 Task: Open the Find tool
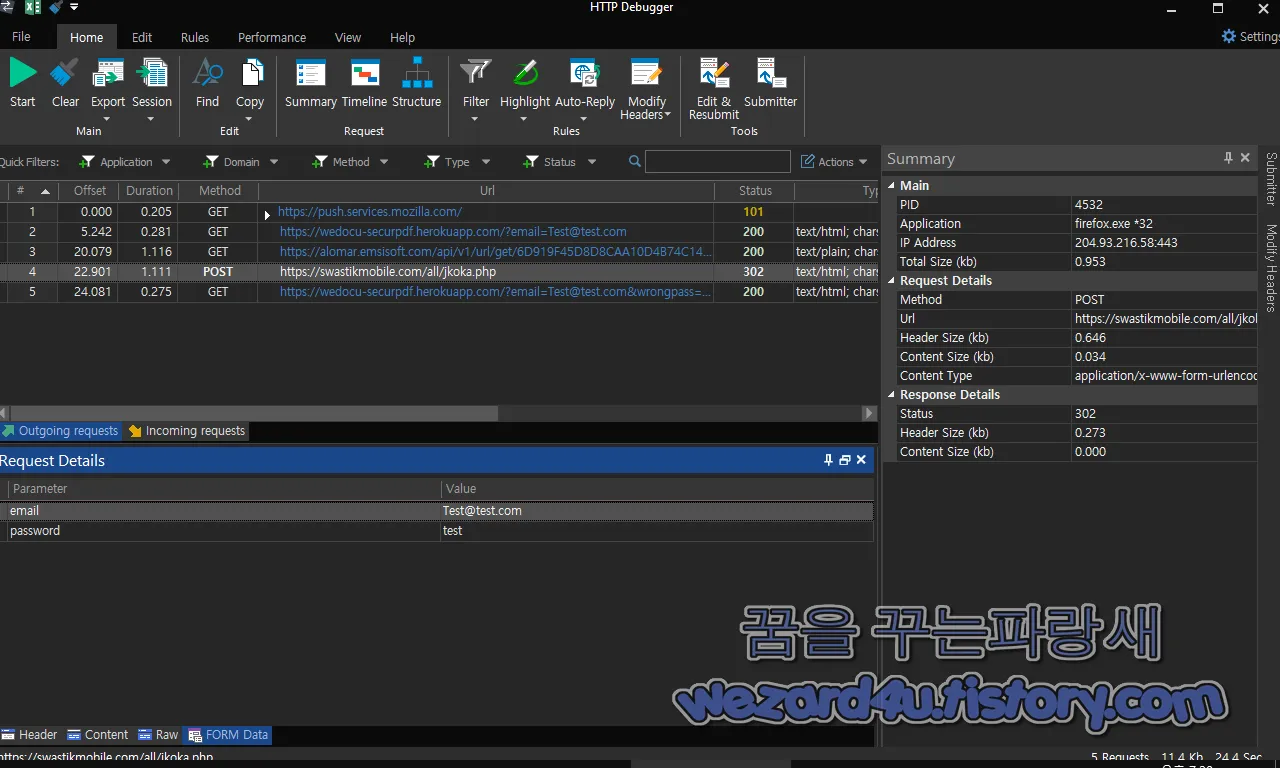click(207, 83)
